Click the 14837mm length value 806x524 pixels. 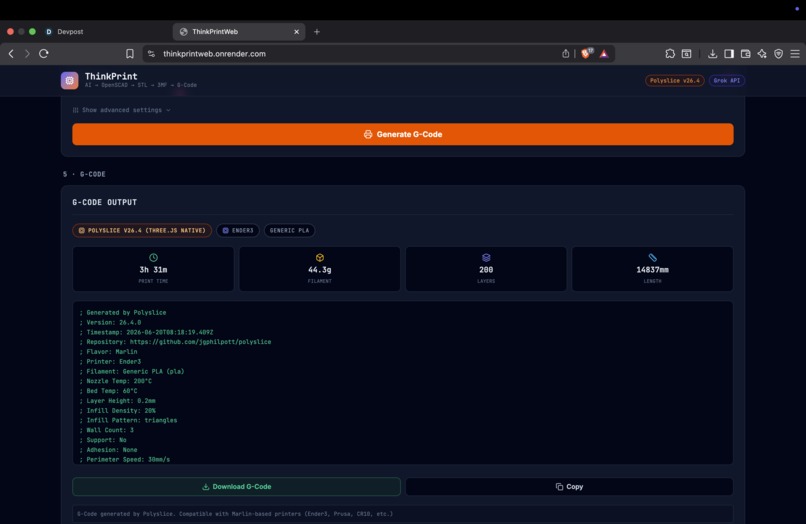[x=652, y=269]
